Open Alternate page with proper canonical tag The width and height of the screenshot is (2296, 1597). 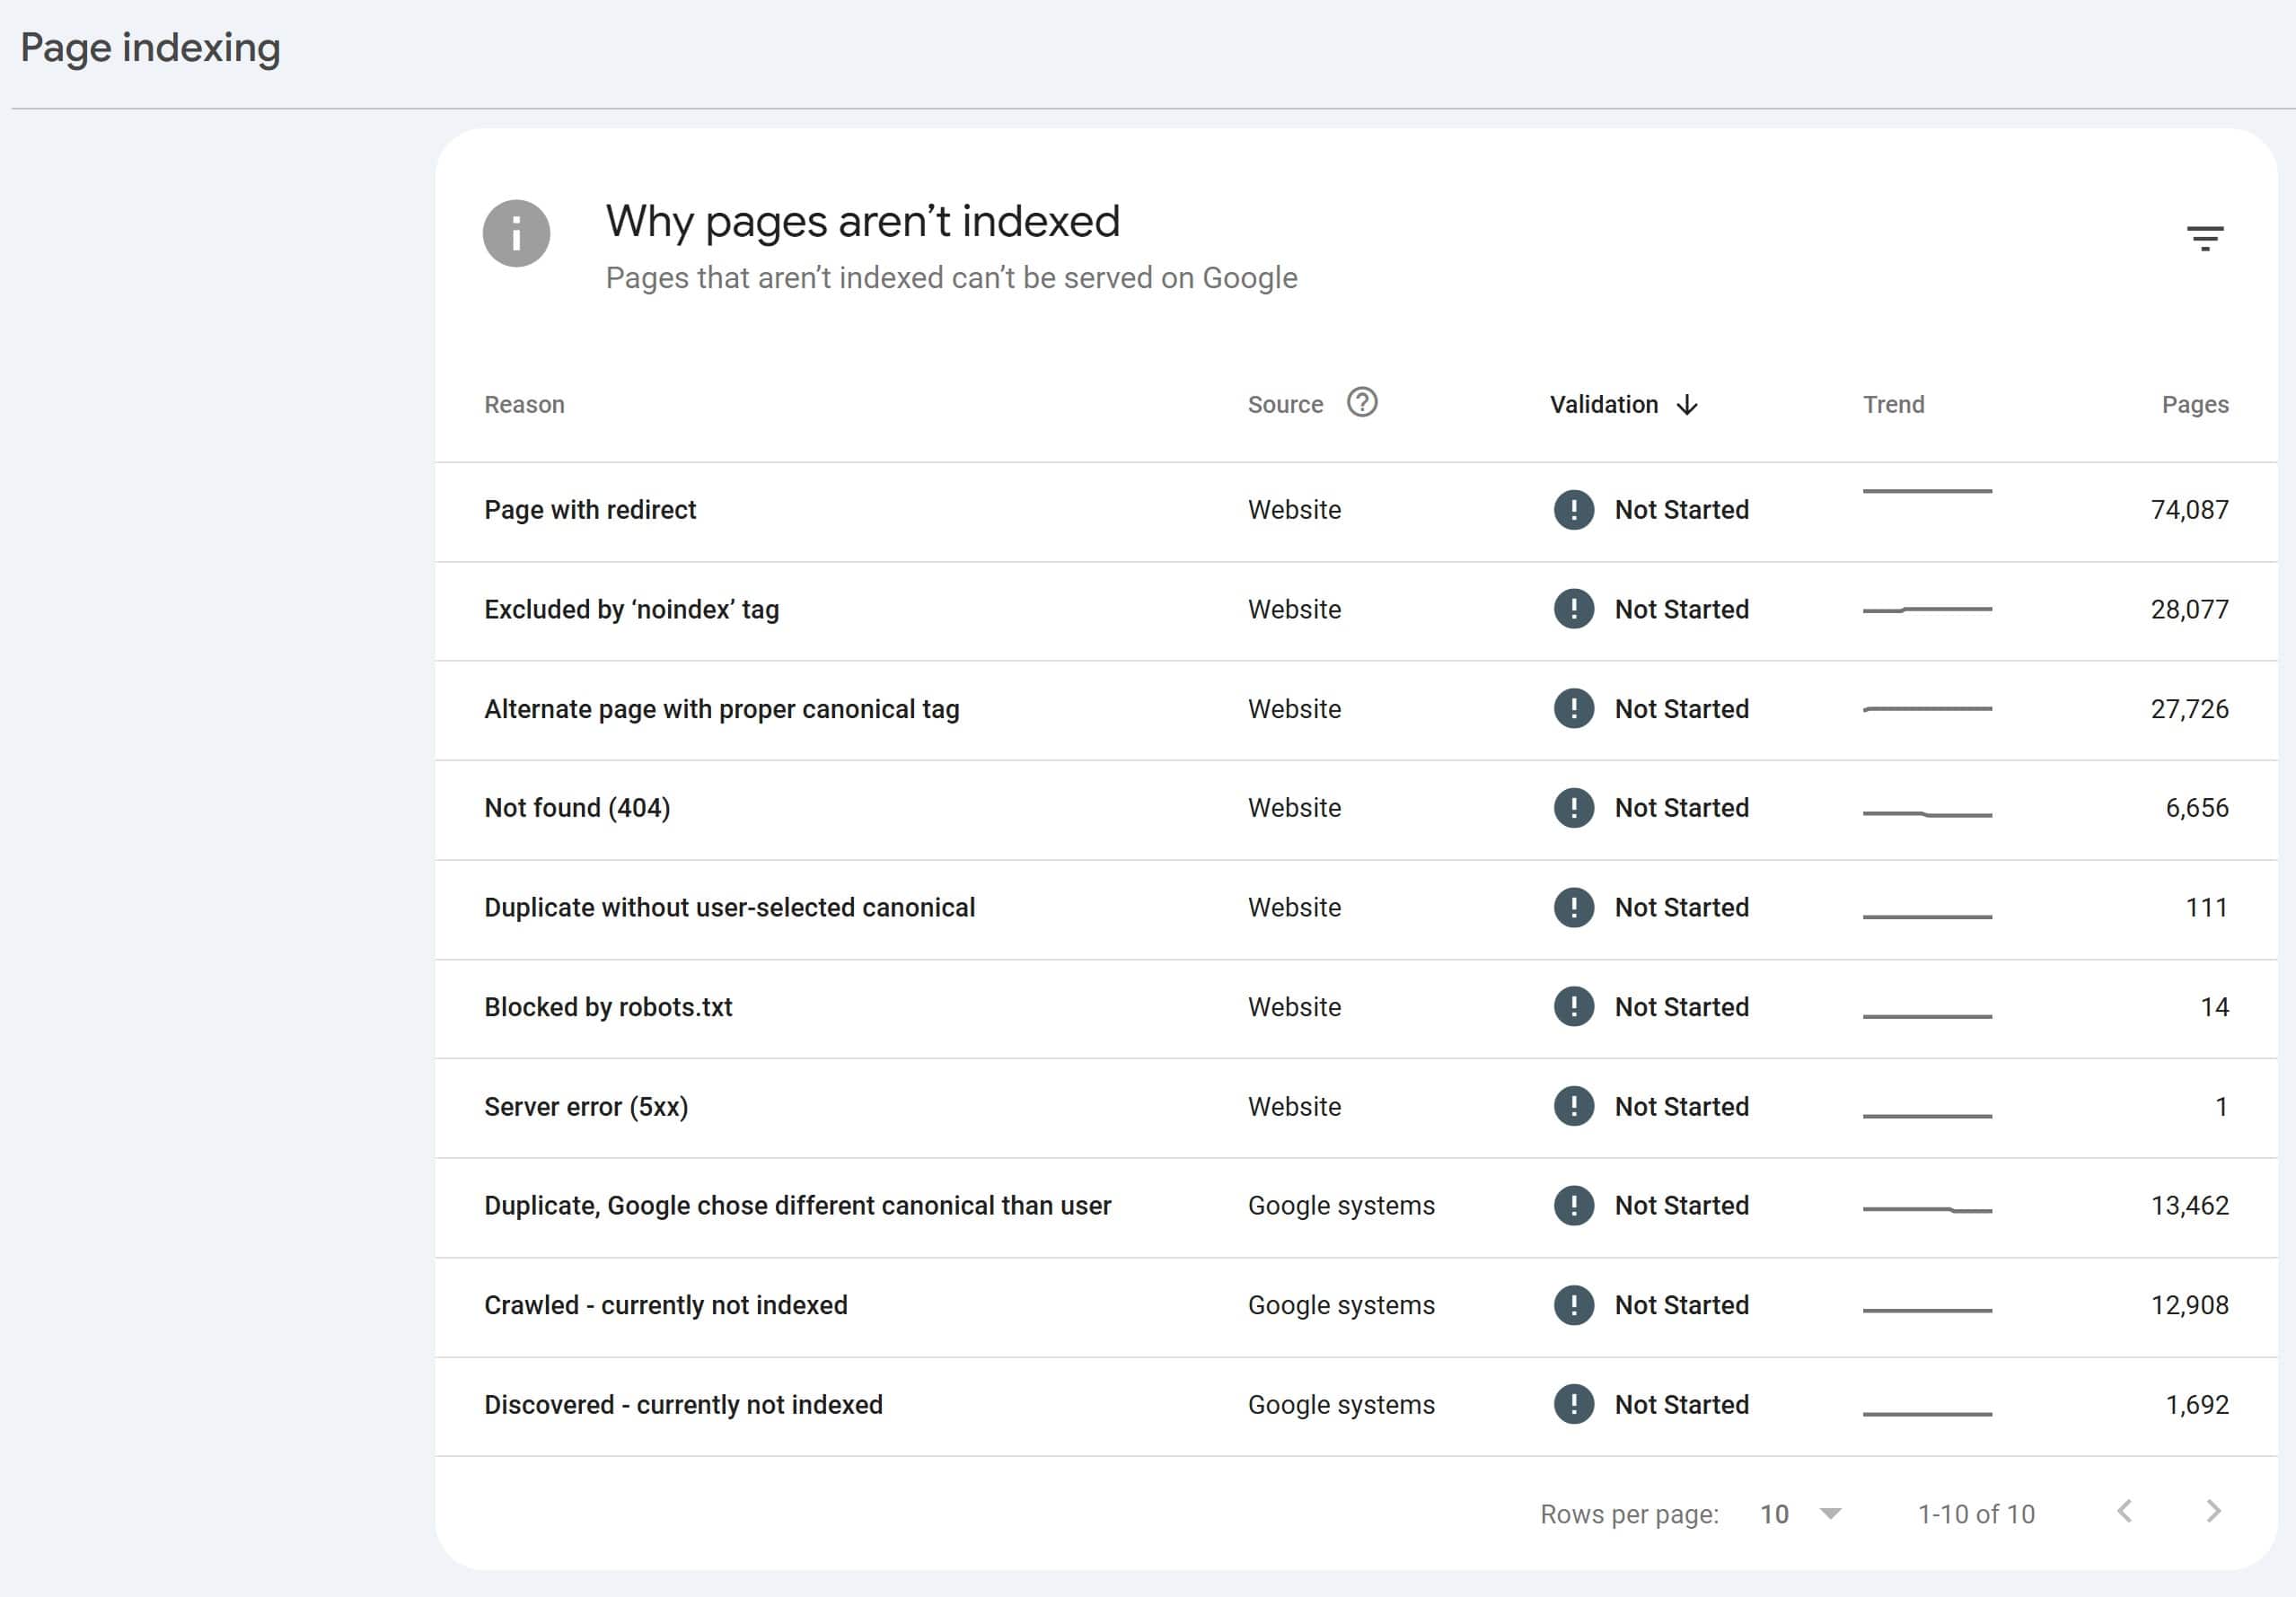[721, 709]
